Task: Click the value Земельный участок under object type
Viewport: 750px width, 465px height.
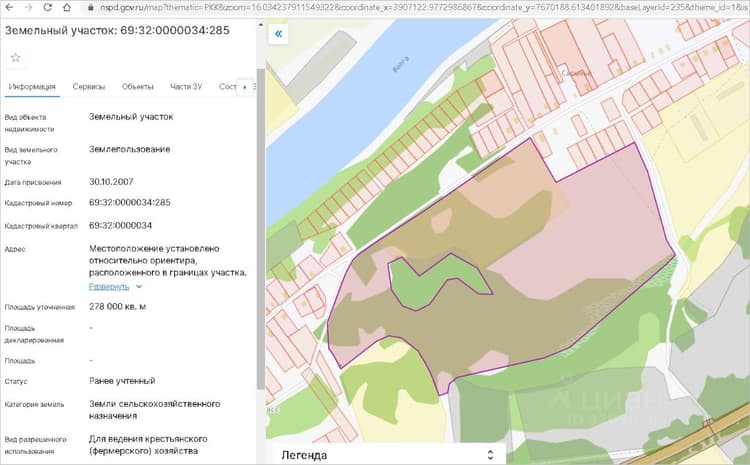Action: 131,117
